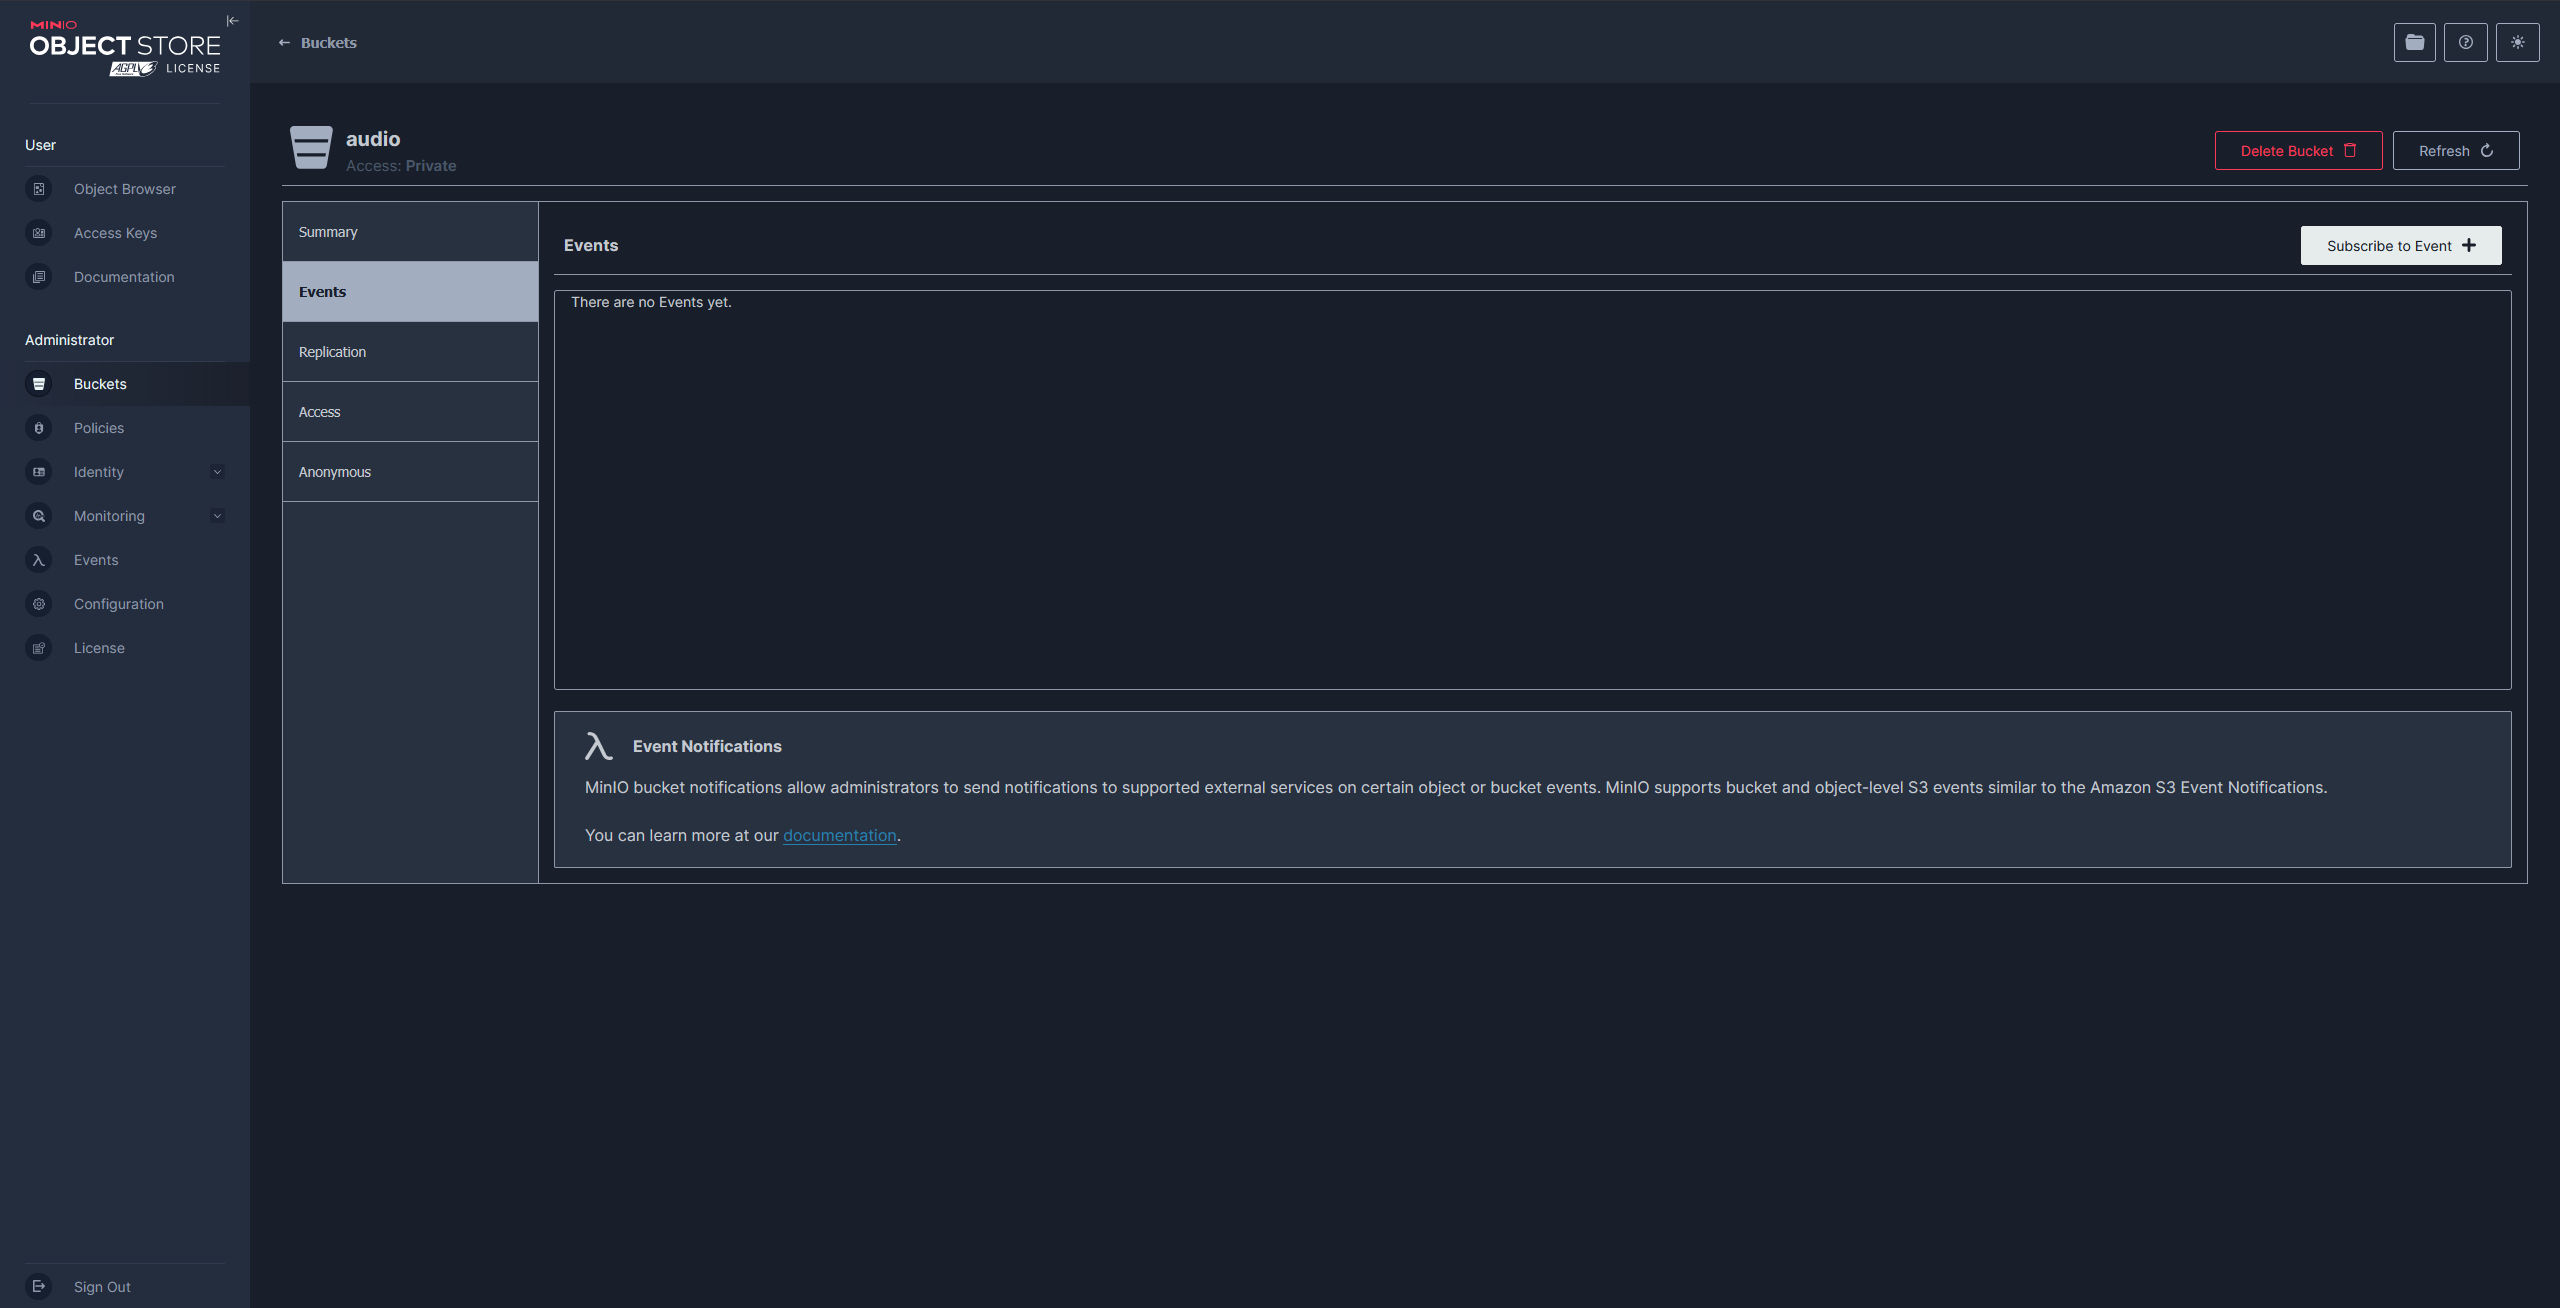Click the Buckets label in Administrator menu
This screenshot has width=2560, height=1308.
100,384
